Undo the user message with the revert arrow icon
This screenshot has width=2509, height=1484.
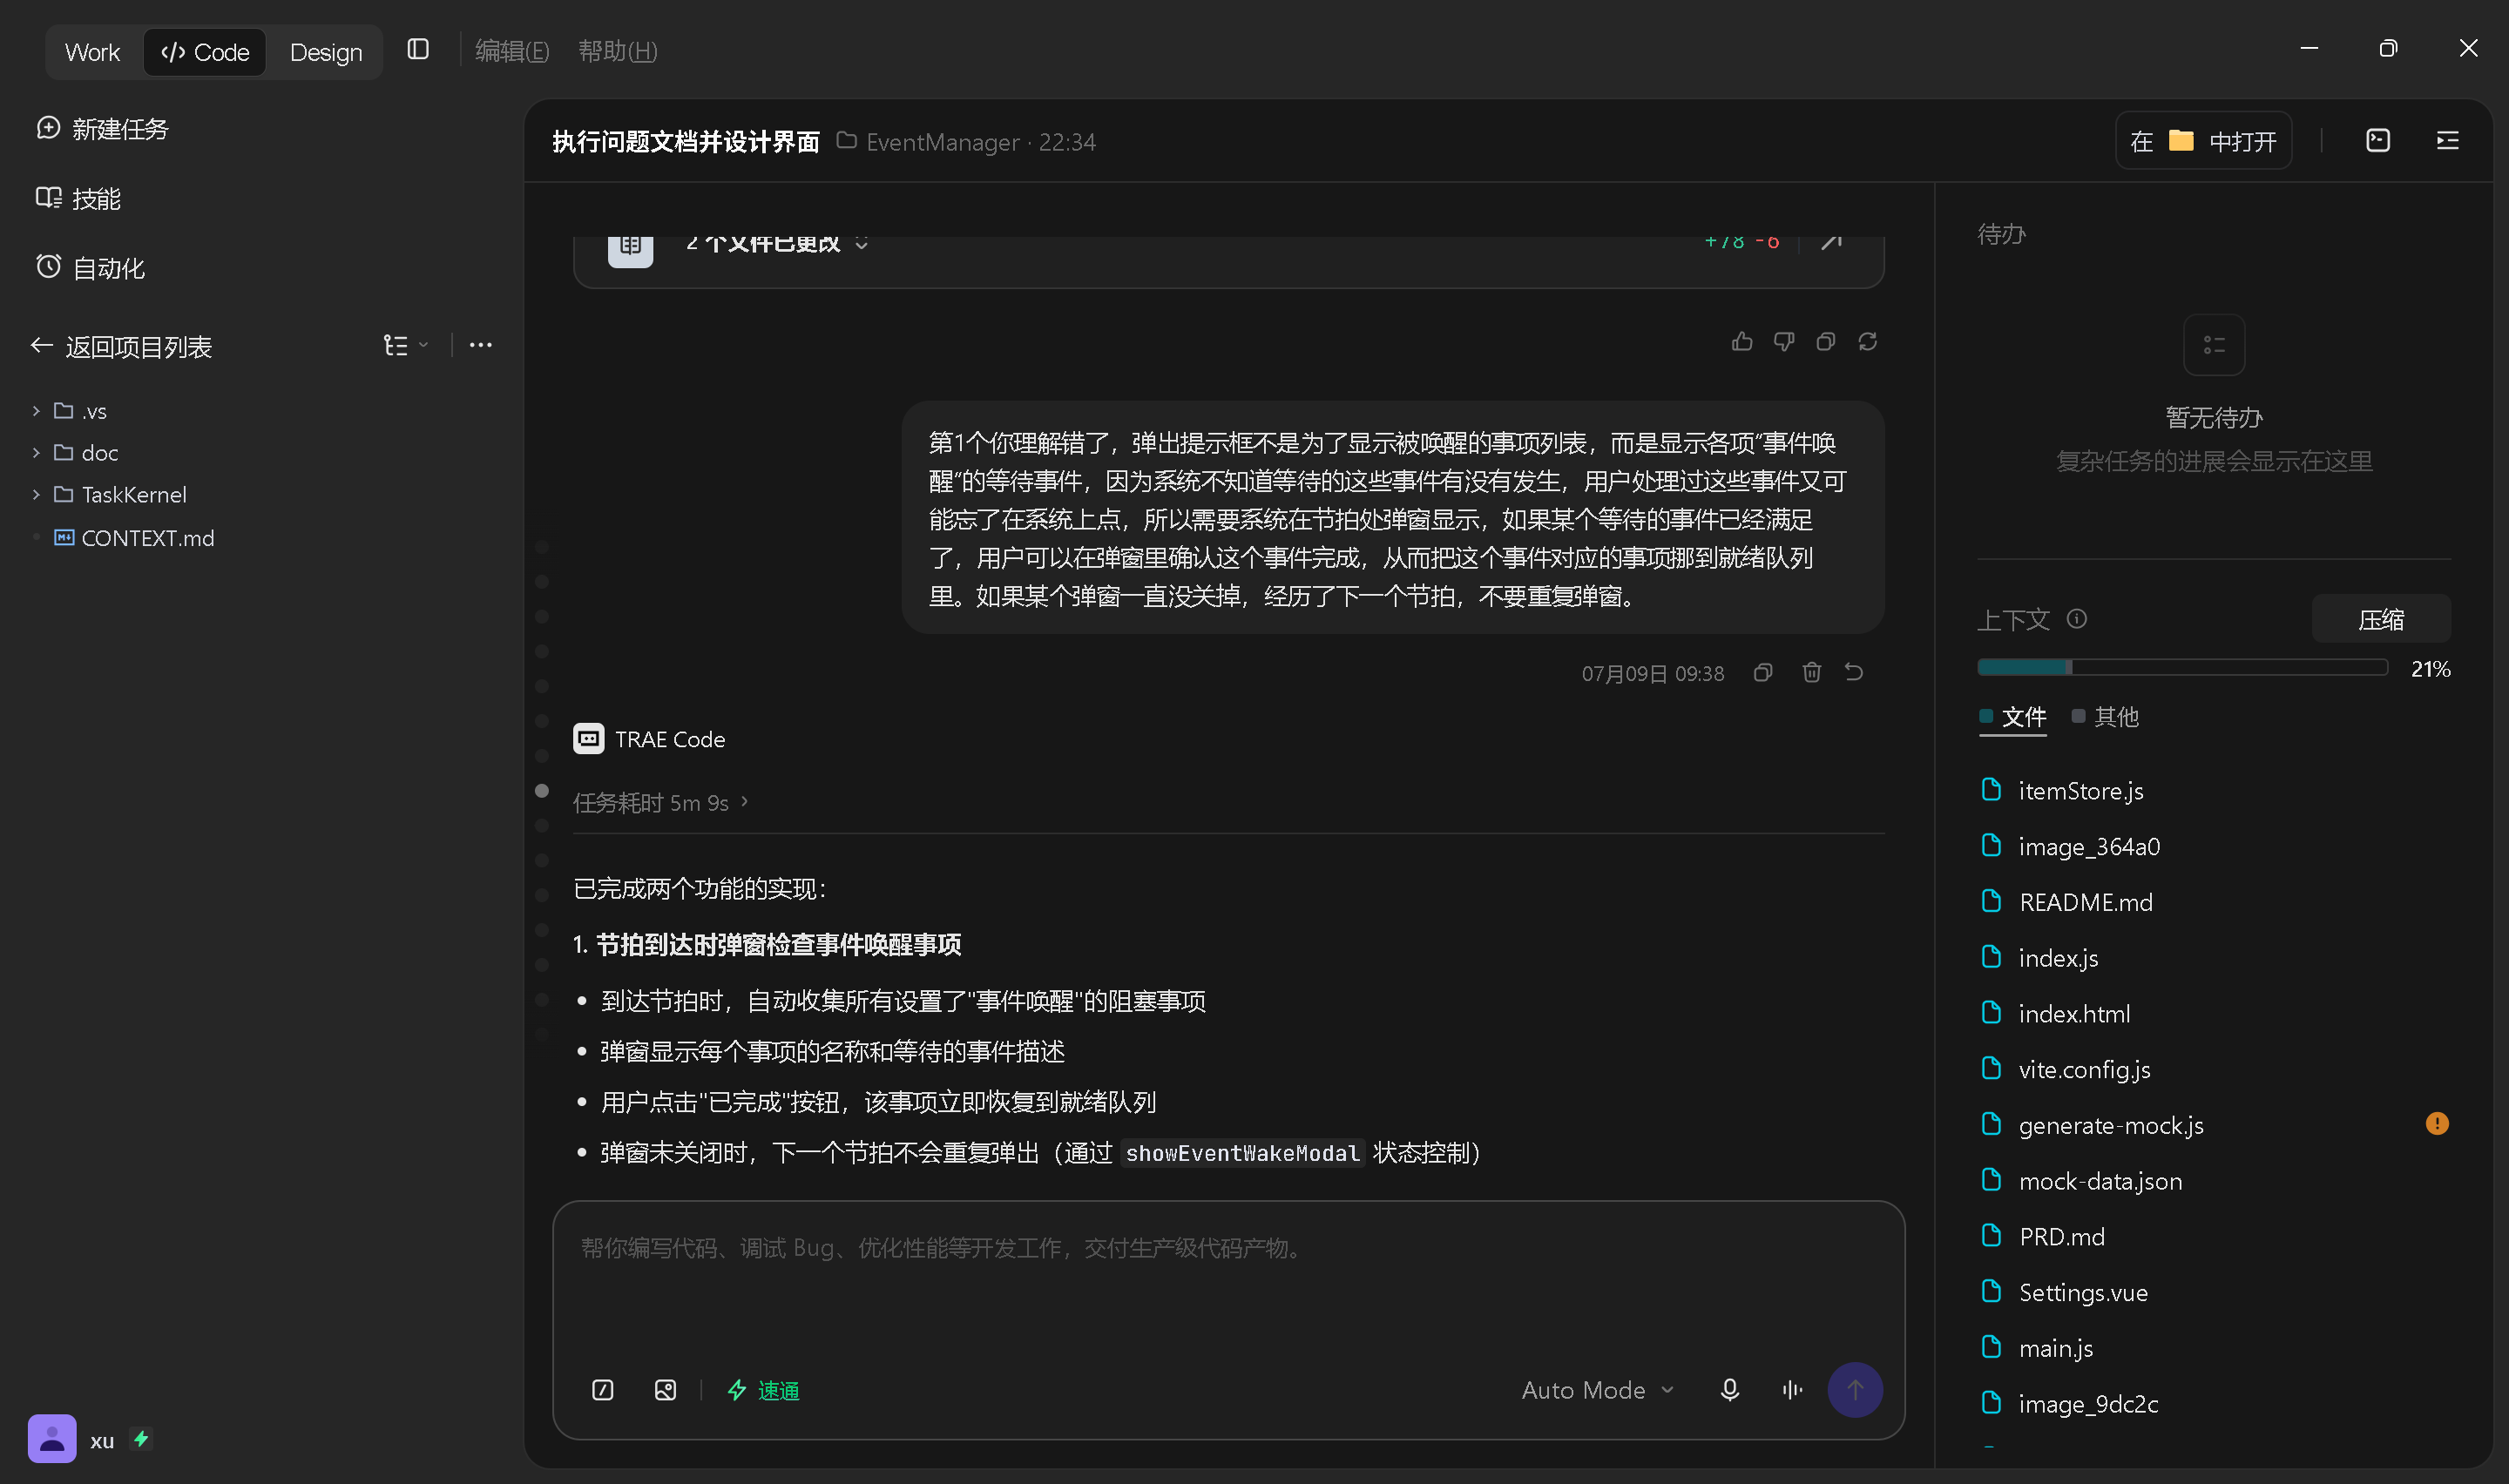1854,672
